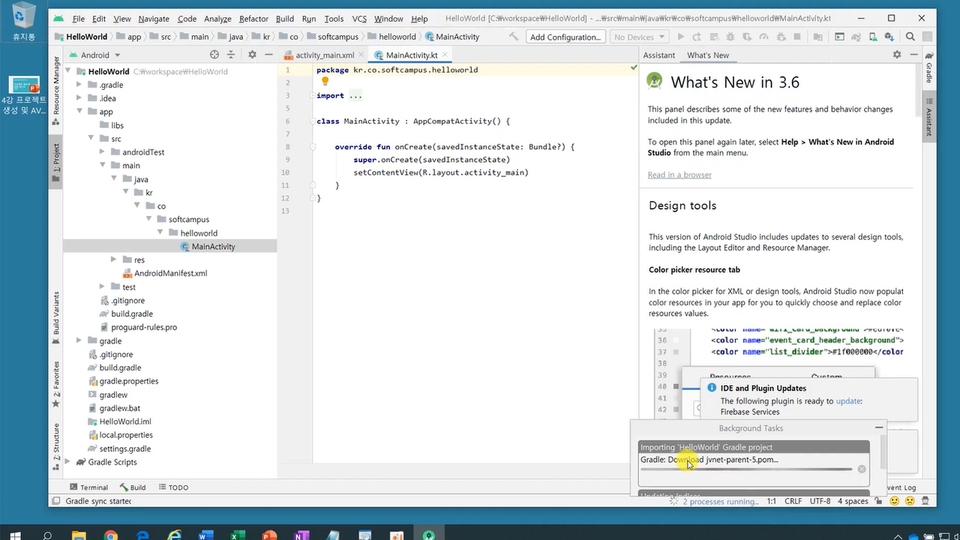Open Resource Manager tool window
This screenshot has height=540, width=960.
coord(56,91)
